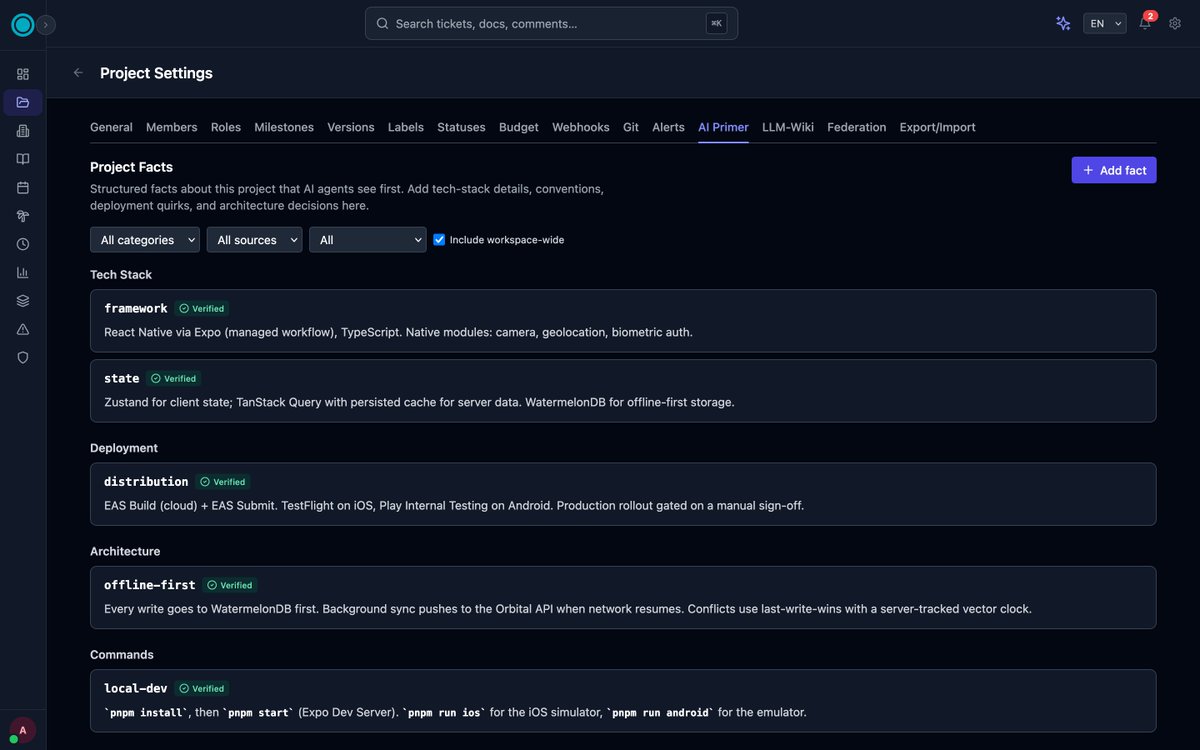Click the Deployment section heading
1200x750 pixels.
124,448
